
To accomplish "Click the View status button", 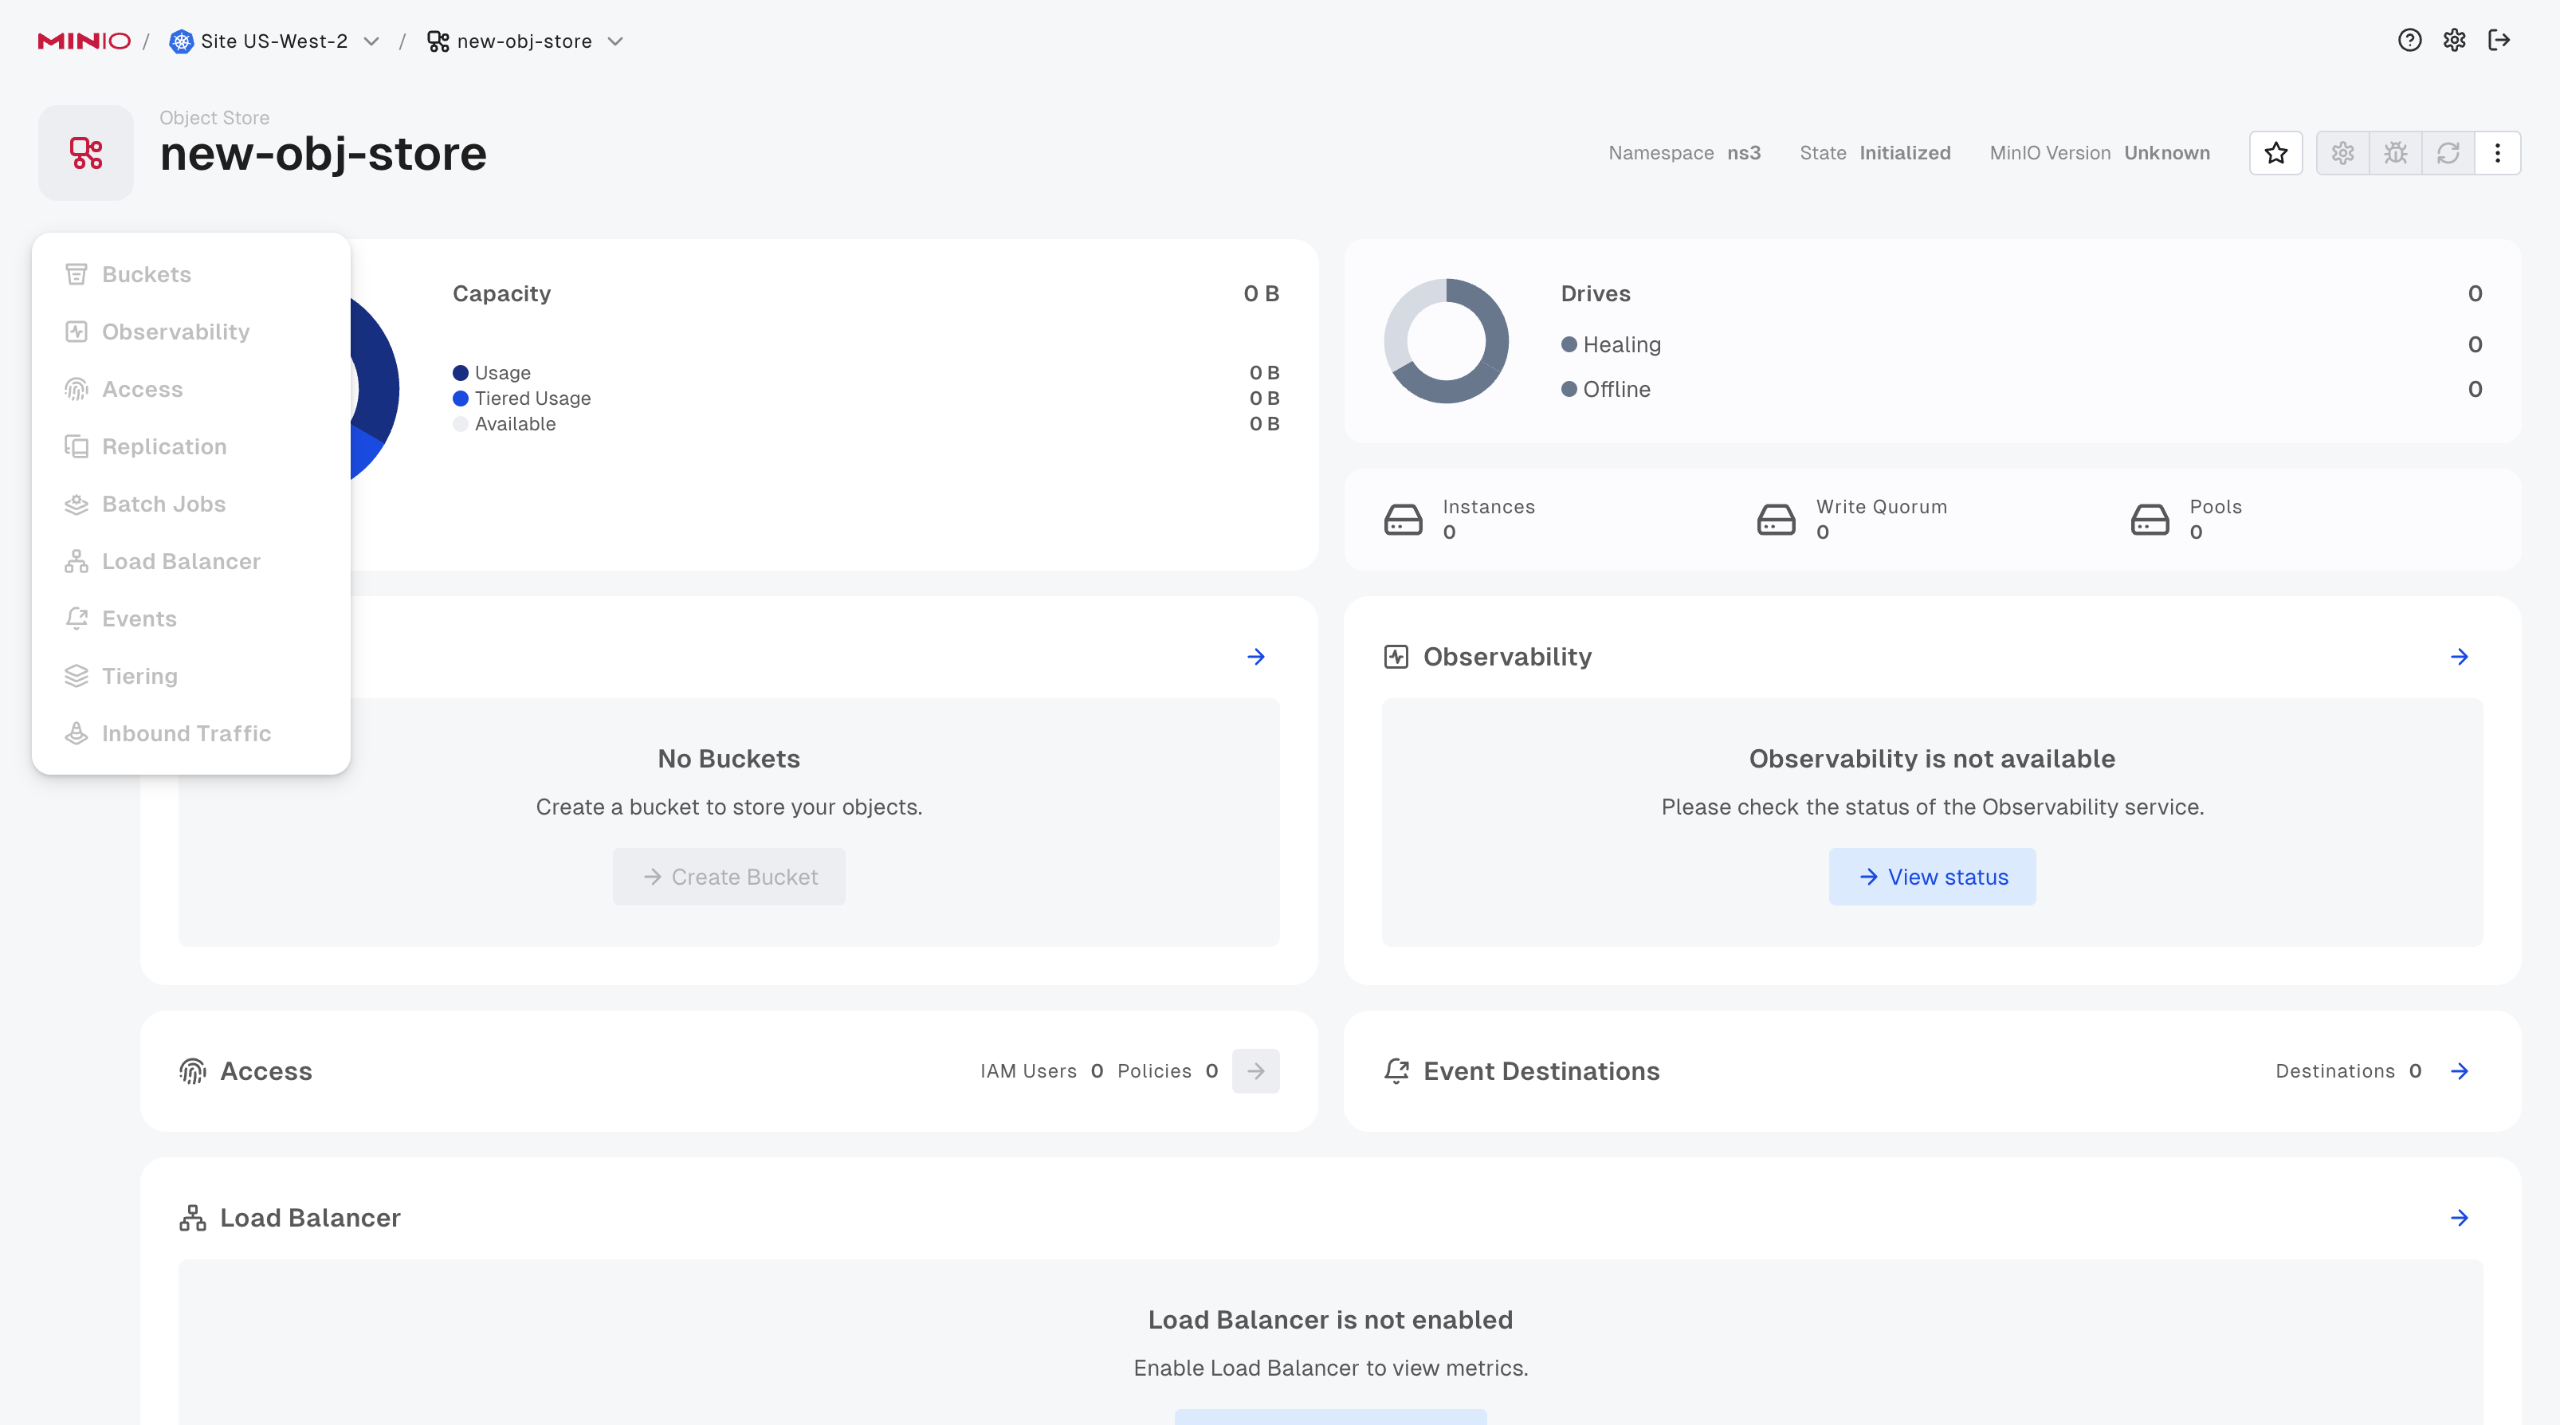I will tap(1932, 877).
